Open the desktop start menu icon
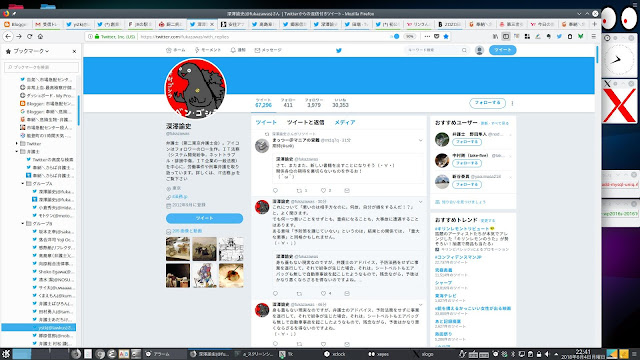 [6, 354]
